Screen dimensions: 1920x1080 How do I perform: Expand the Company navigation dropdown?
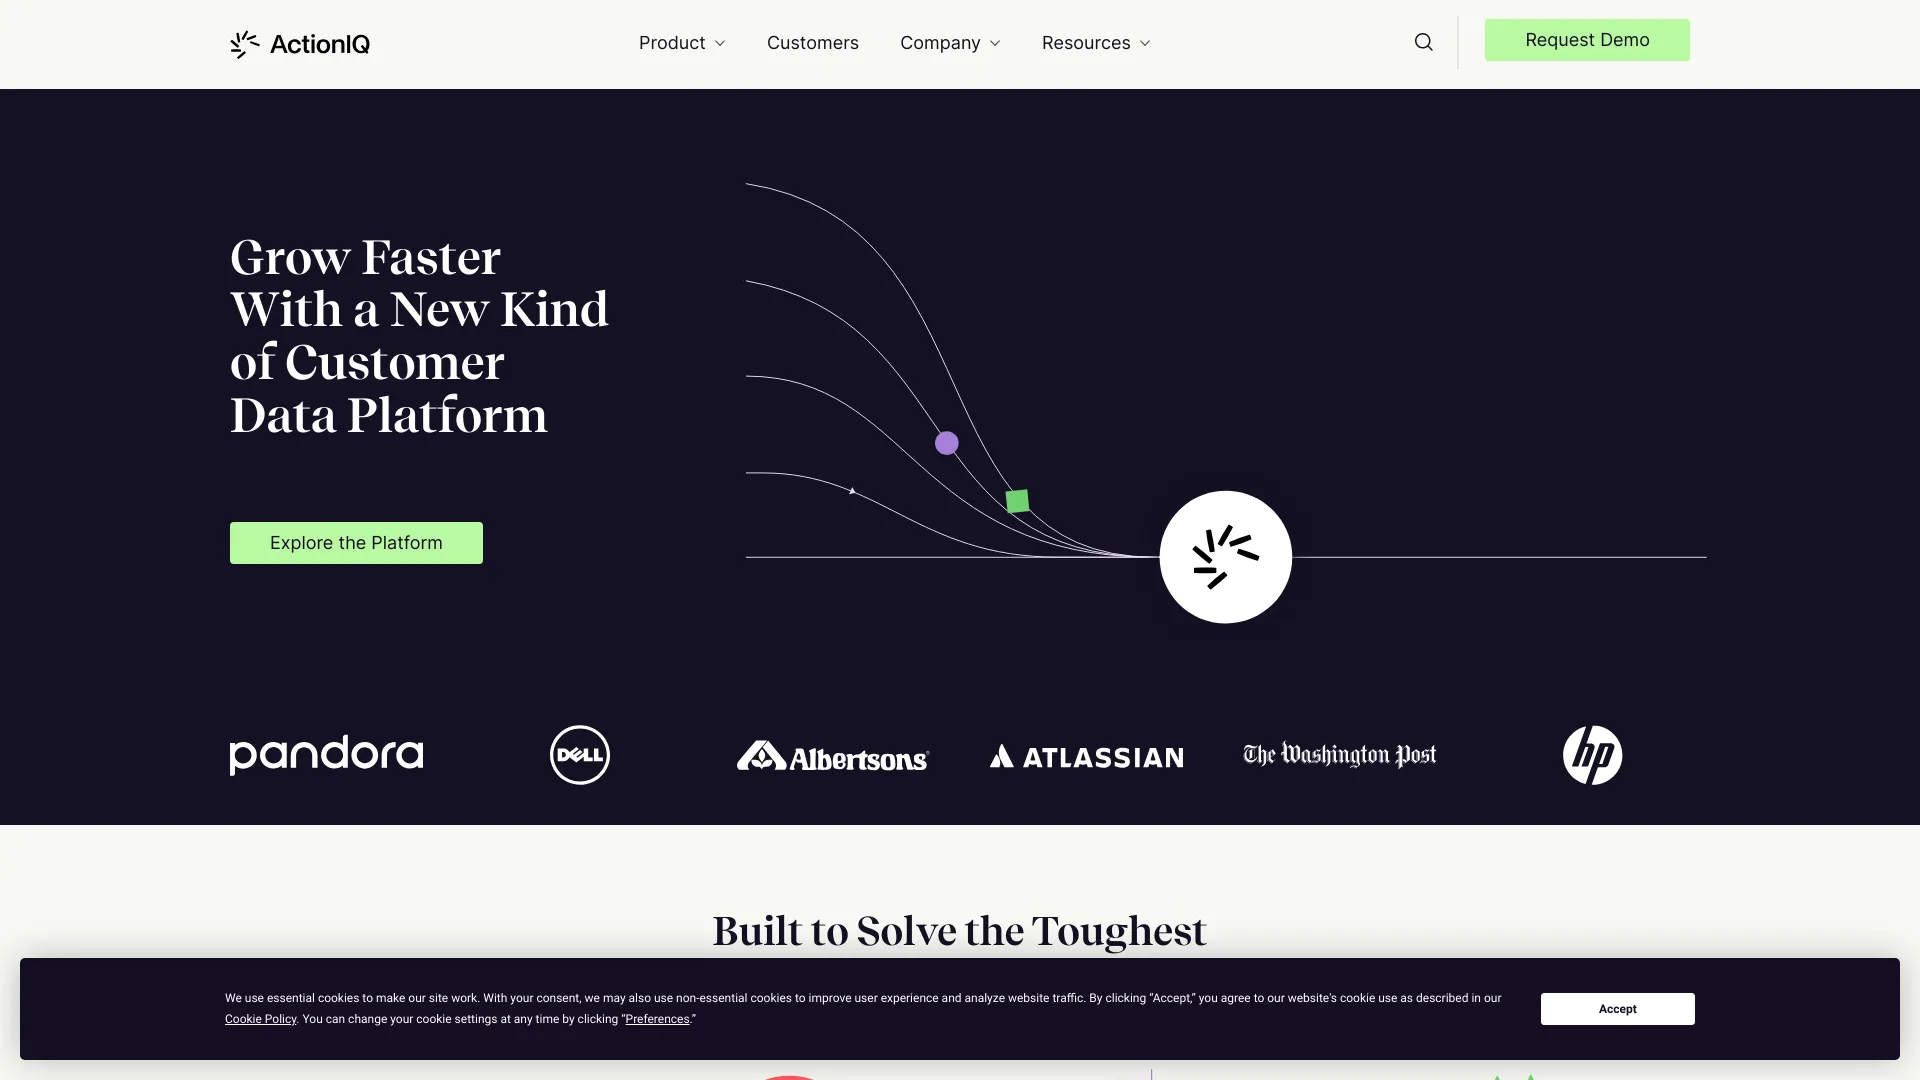pyautogui.click(x=949, y=42)
